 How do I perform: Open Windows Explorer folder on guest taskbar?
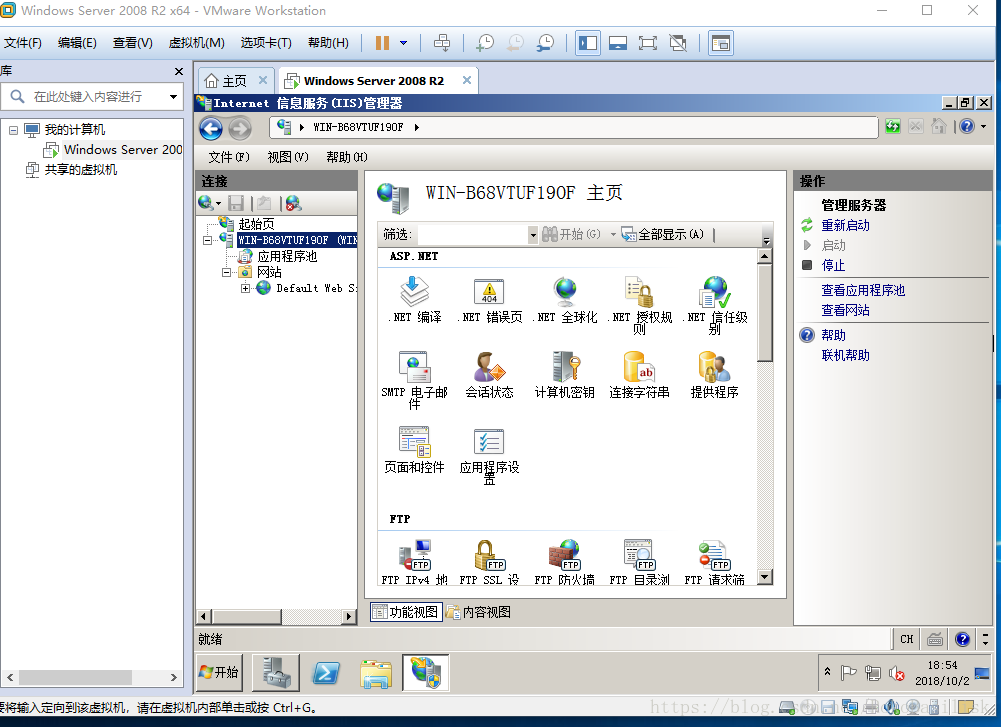pyautogui.click(x=375, y=673)
